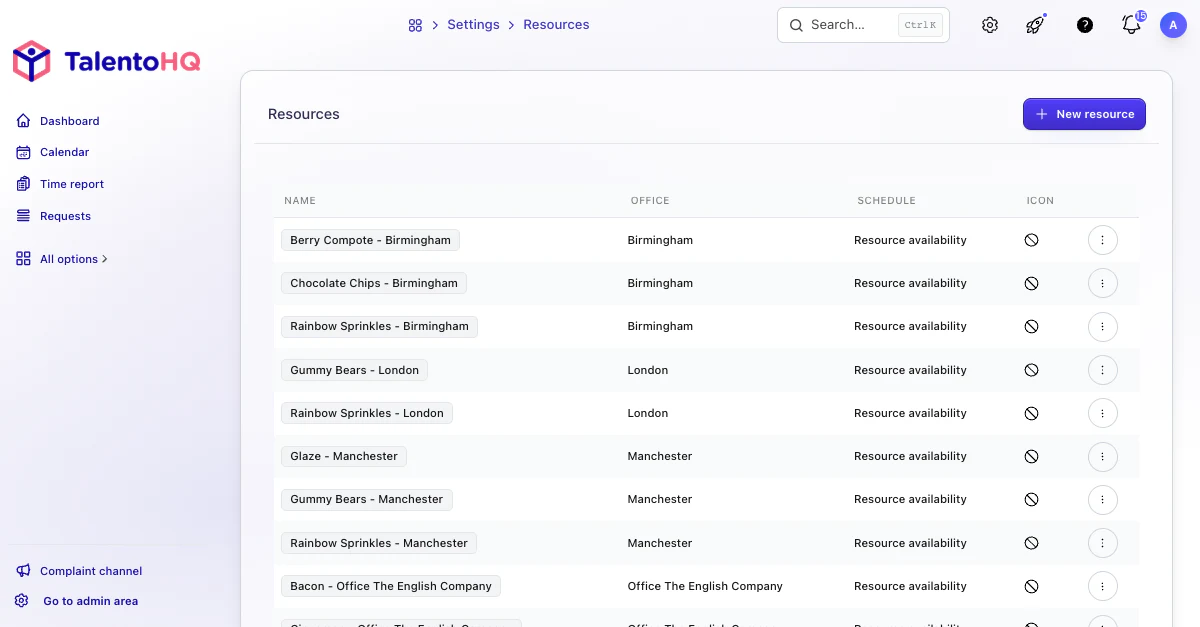Select Gummy Bears - London name tag
1200x627 pixels.
tap(355, 370)
